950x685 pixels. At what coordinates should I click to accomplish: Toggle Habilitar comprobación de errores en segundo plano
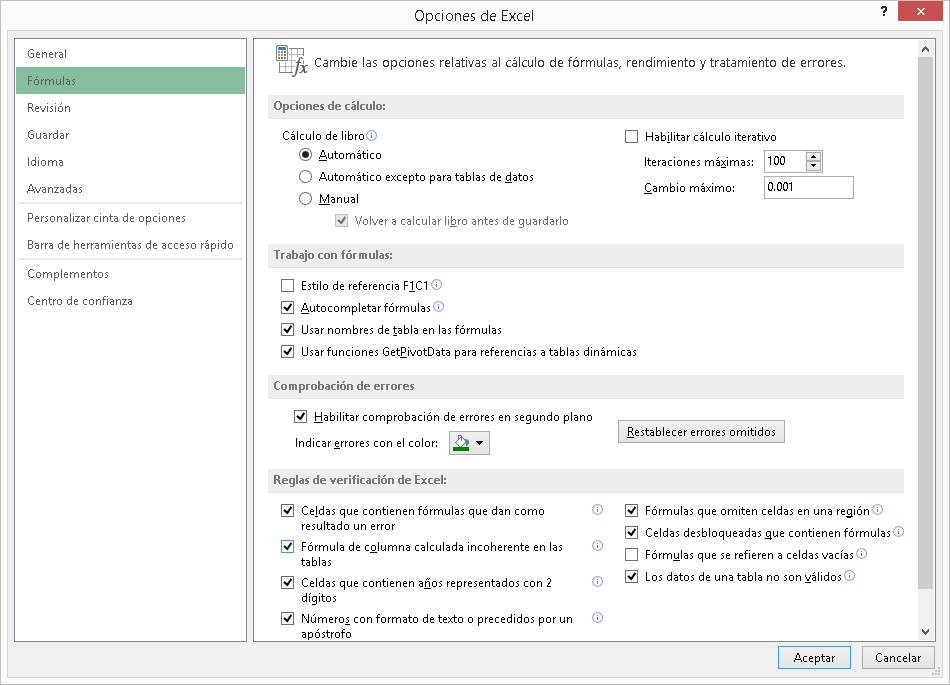coord(301,417)
